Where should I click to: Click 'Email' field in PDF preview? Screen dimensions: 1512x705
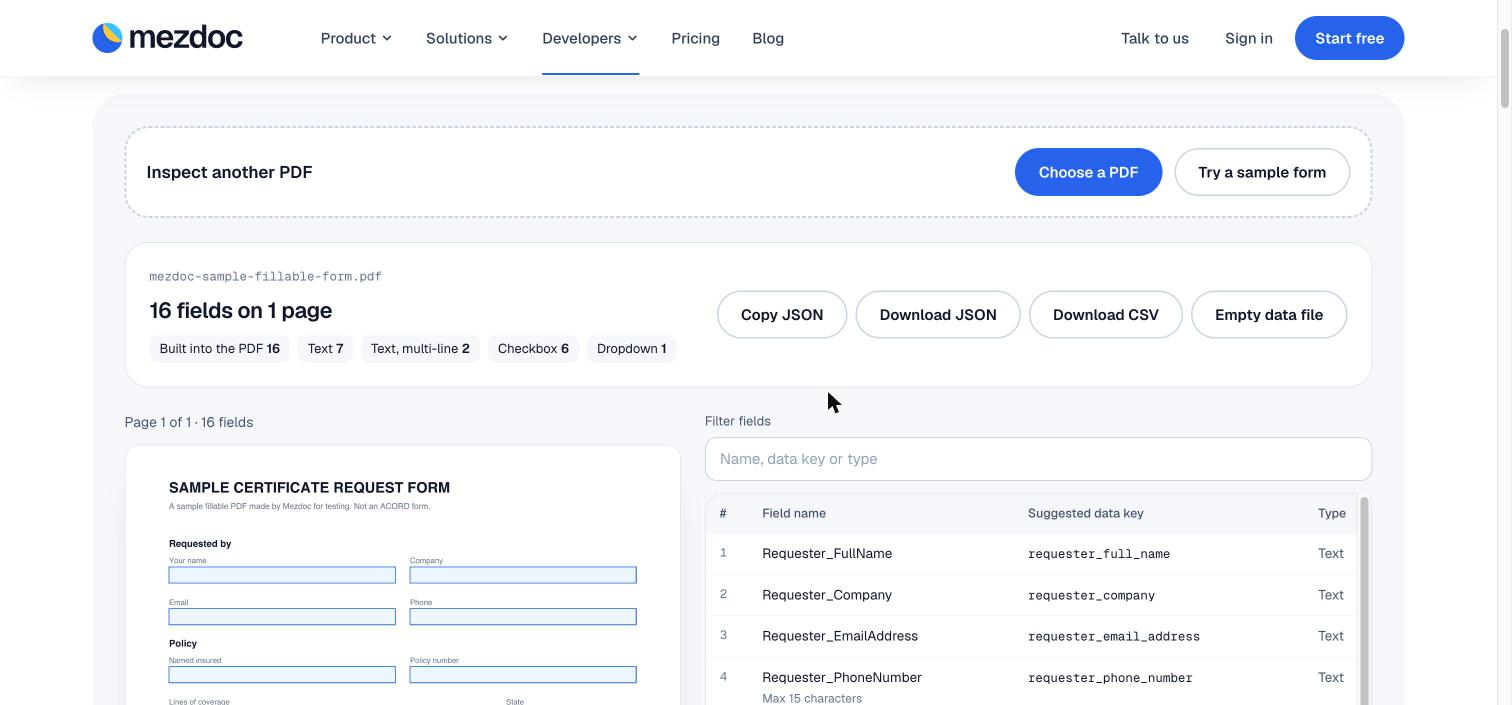coord(282,617)
